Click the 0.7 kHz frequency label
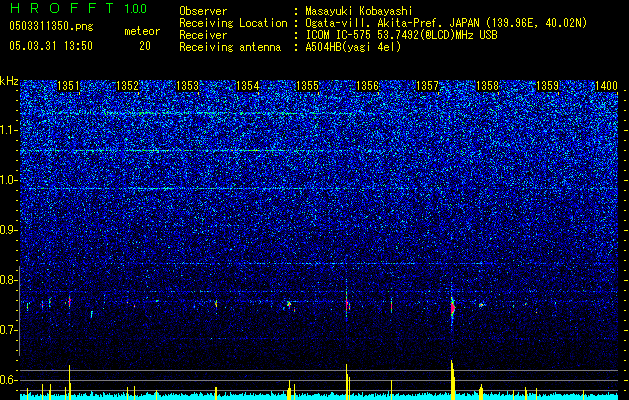 click(x=9, y=330)
